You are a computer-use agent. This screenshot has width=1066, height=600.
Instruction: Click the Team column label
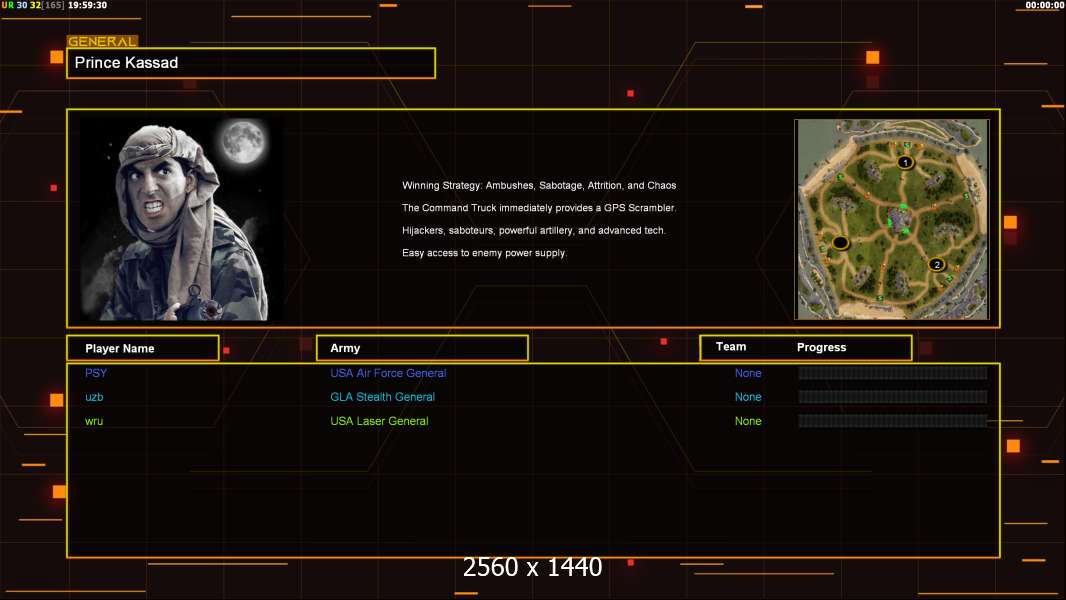tap(731, 347)
